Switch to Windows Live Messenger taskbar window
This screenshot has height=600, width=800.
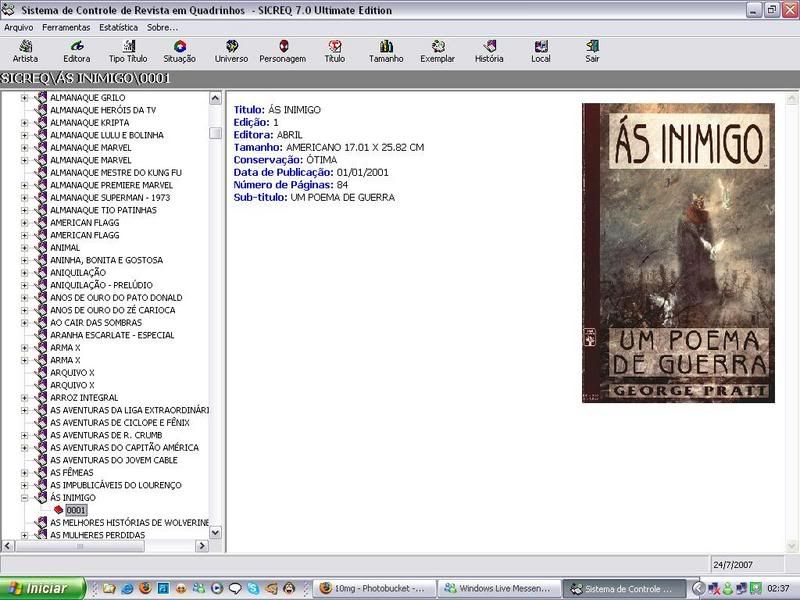click(499, 588)
